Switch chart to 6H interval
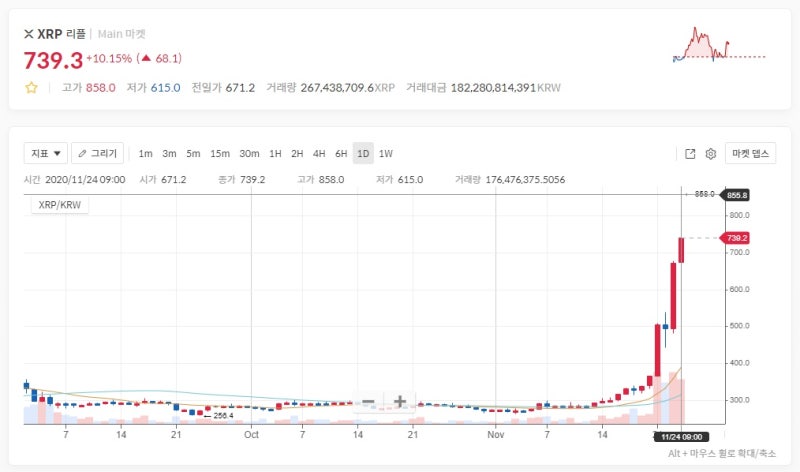Viewport: 800px width, 472px height. point(341,154)
